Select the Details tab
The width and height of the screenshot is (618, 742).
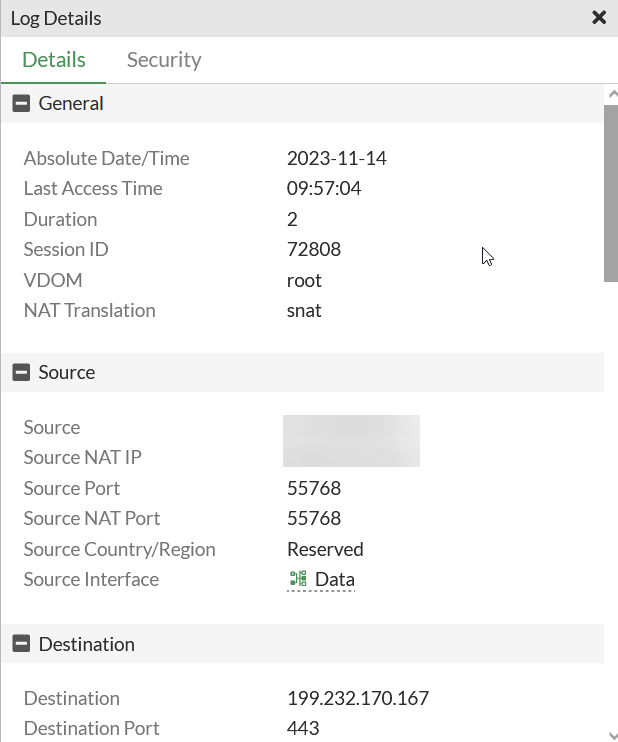54,60
